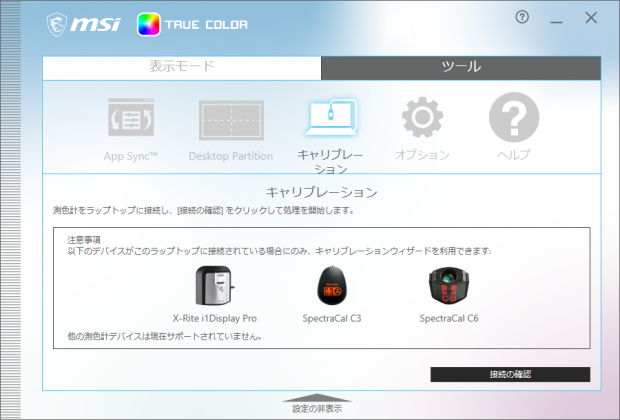
Task: Select the Desktop Partition icon
Action: tap(231, 120)
